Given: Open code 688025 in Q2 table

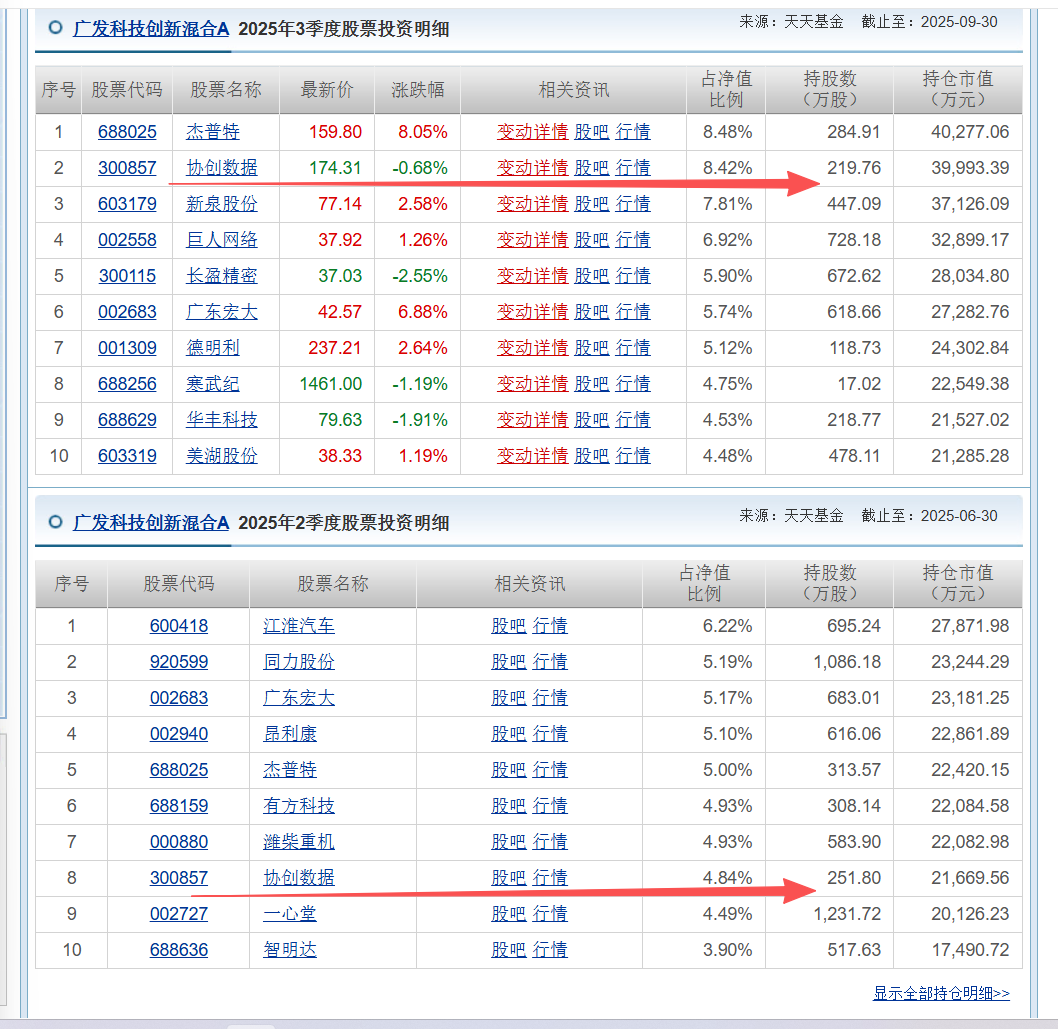Looking at the screenshot, I should [x=179, y=770].
